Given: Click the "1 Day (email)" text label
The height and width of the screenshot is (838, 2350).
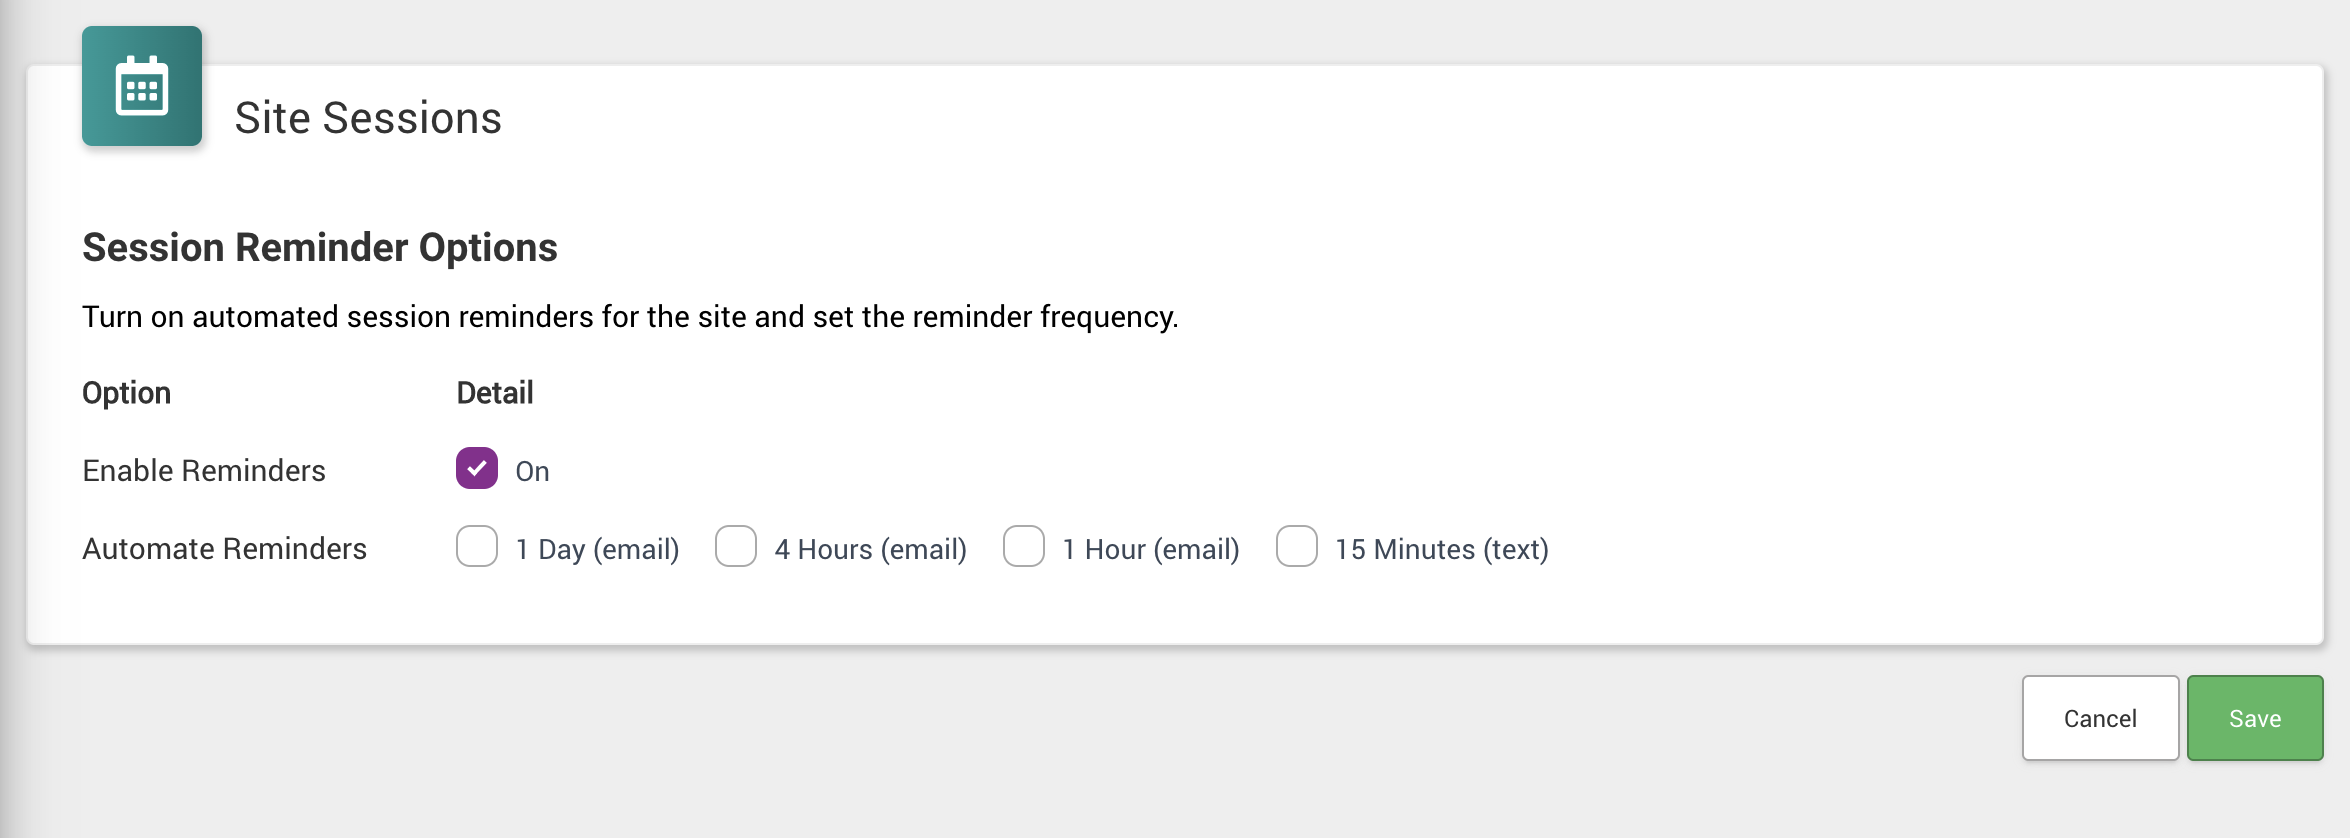Looking at the screenshot, I should (598, 550).
